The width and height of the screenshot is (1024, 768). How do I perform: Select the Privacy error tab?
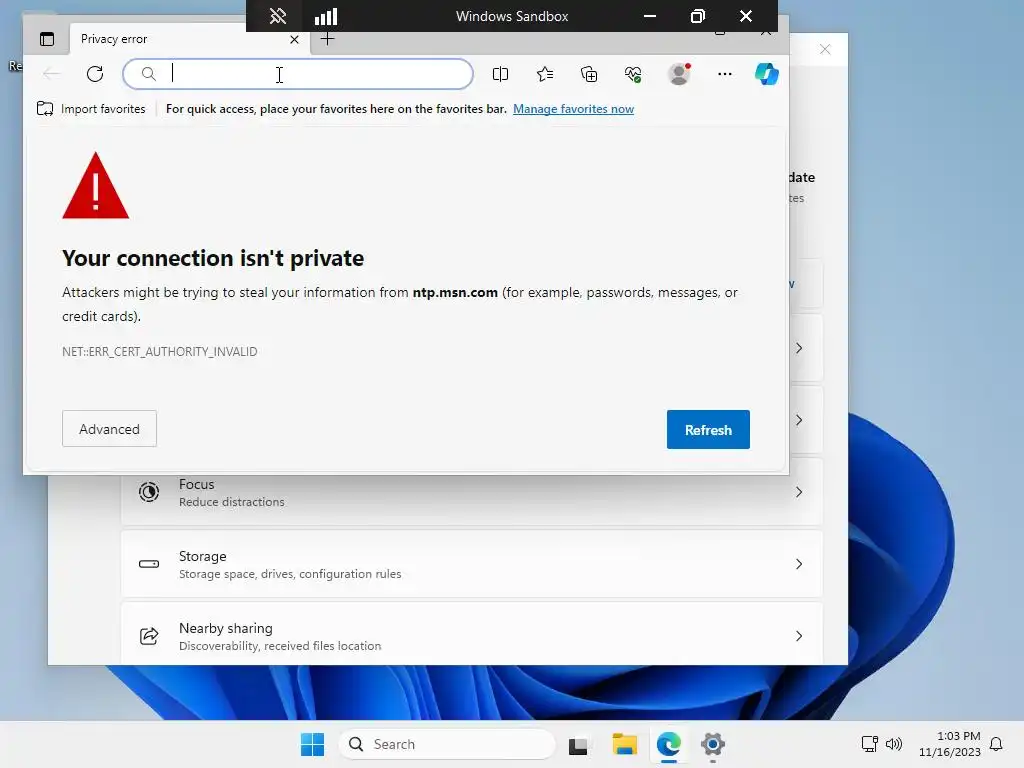pyautogui.click(x=188, y=39)
